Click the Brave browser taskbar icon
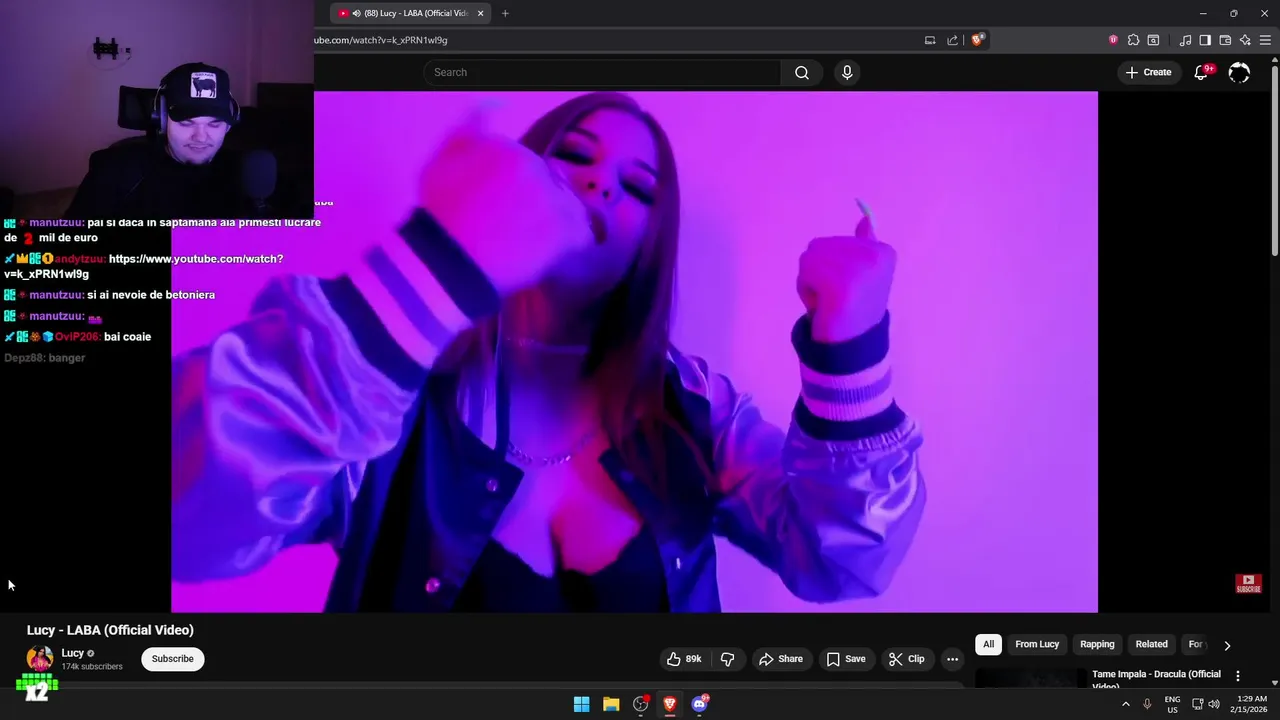1280x720 pixels. [670, 704]
